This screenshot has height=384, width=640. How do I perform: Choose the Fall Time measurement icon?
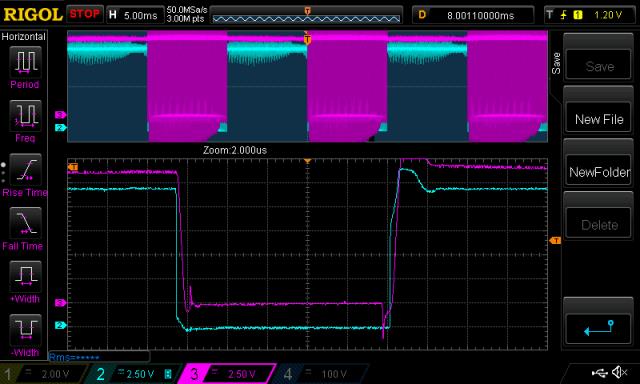click(25, 222)
